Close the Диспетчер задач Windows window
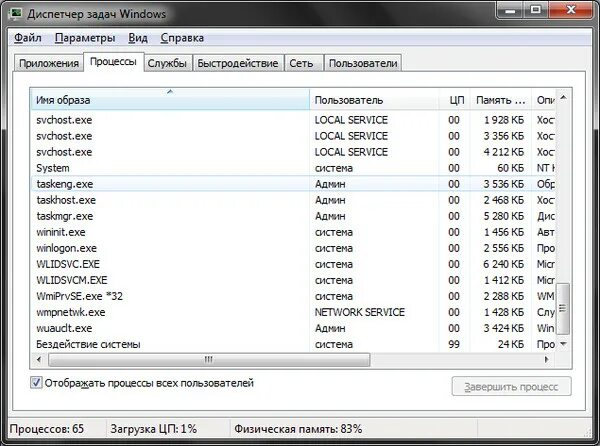The image size is (600, 446). [x=571, y=10]
